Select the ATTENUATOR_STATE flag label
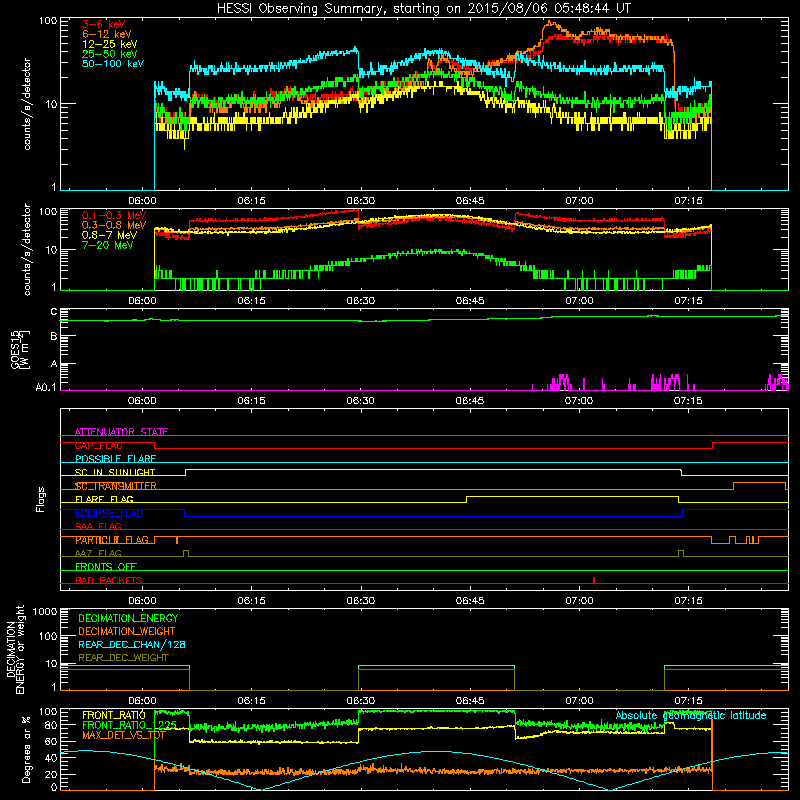 coord(121,432)
